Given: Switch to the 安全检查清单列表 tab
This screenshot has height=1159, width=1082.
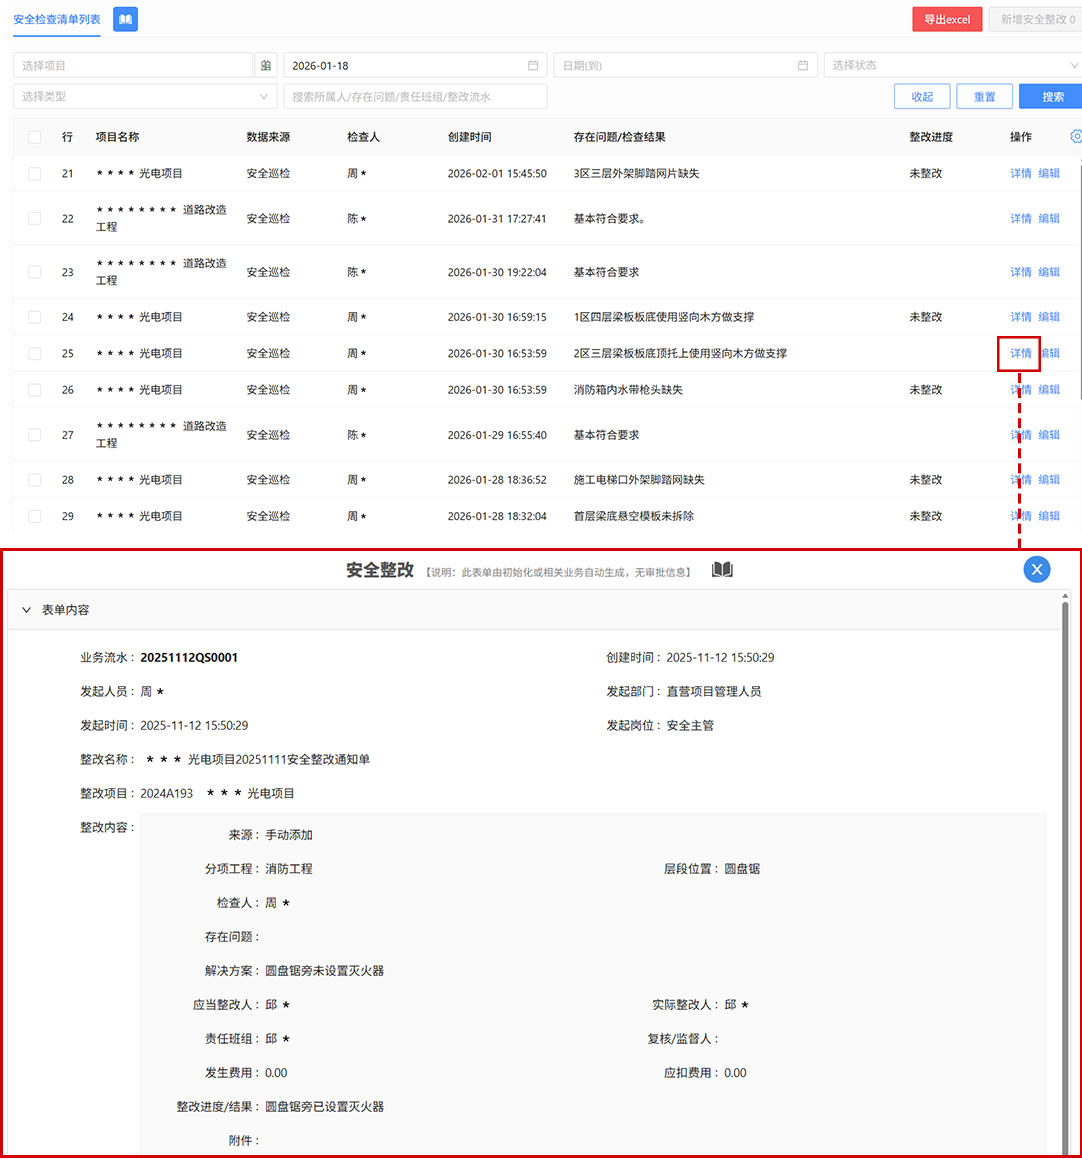Looking at the screenshot, I should (57, 19).
